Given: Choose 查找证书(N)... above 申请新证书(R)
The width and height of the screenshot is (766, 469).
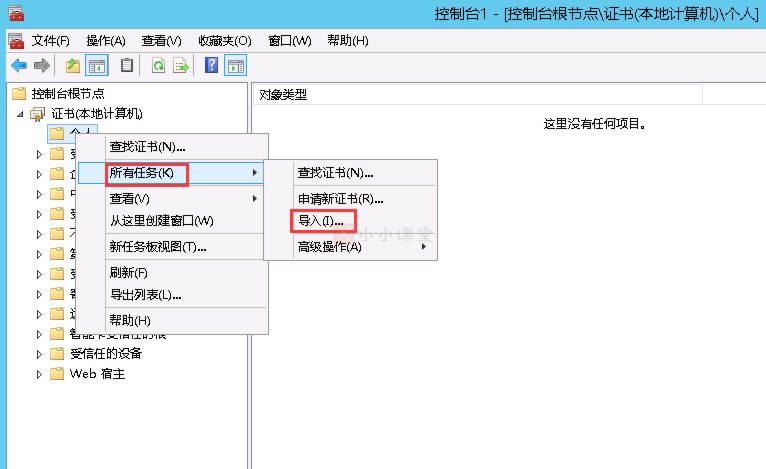Looking at the screenshot, I should pos(351,173).
